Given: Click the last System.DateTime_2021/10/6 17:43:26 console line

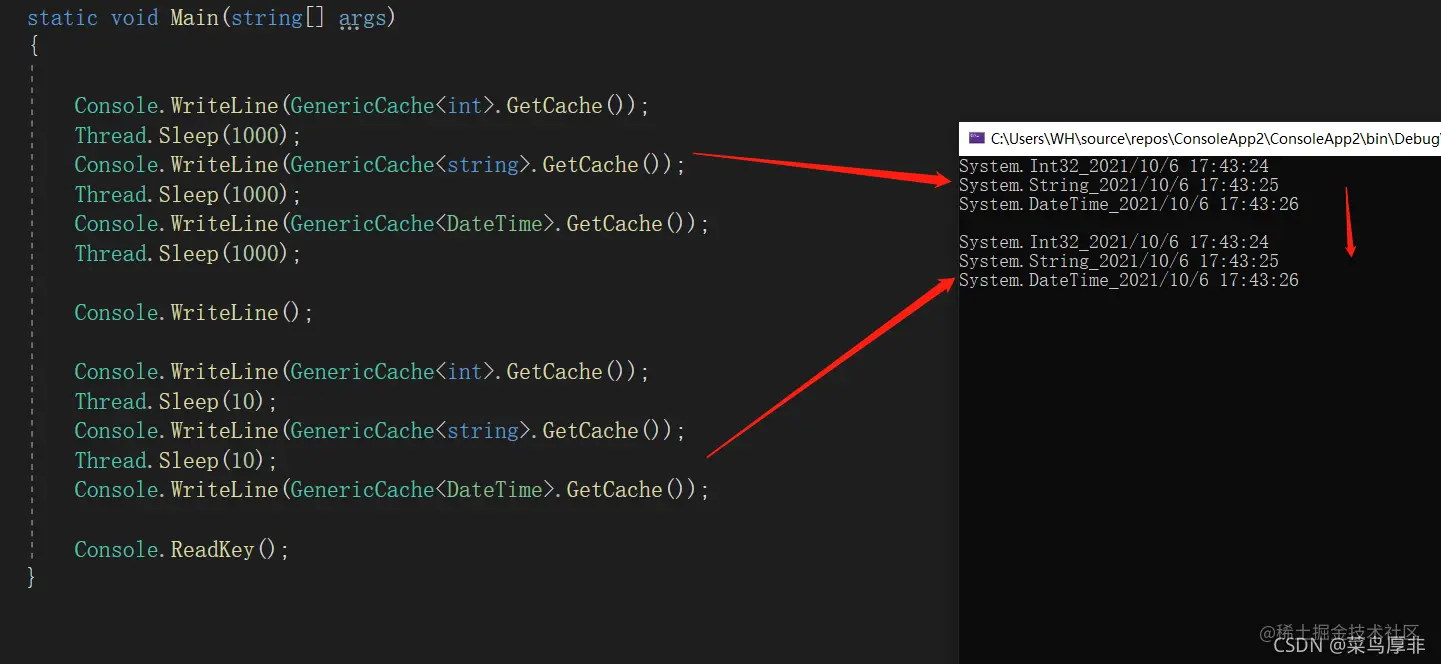Looking at the screenshot, I should click(1129, 281).
